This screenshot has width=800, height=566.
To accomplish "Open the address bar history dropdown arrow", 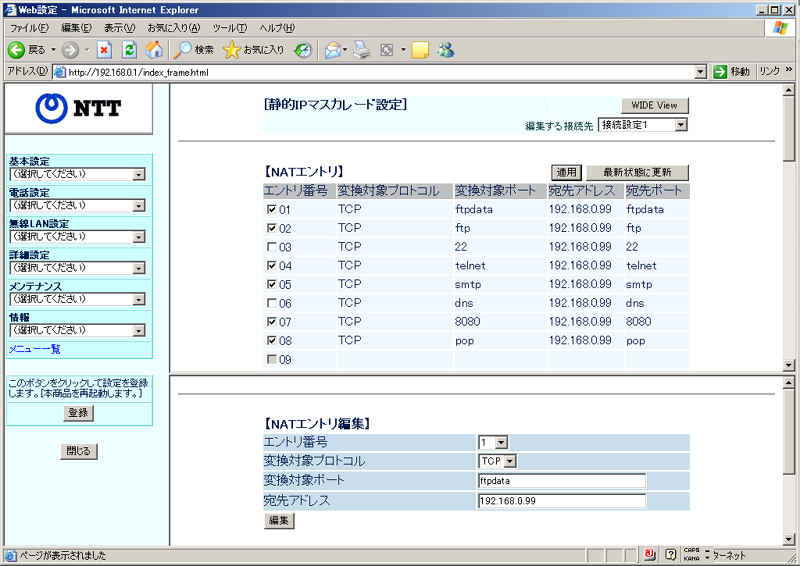I will pyautogui.click(x=701, y=72).
